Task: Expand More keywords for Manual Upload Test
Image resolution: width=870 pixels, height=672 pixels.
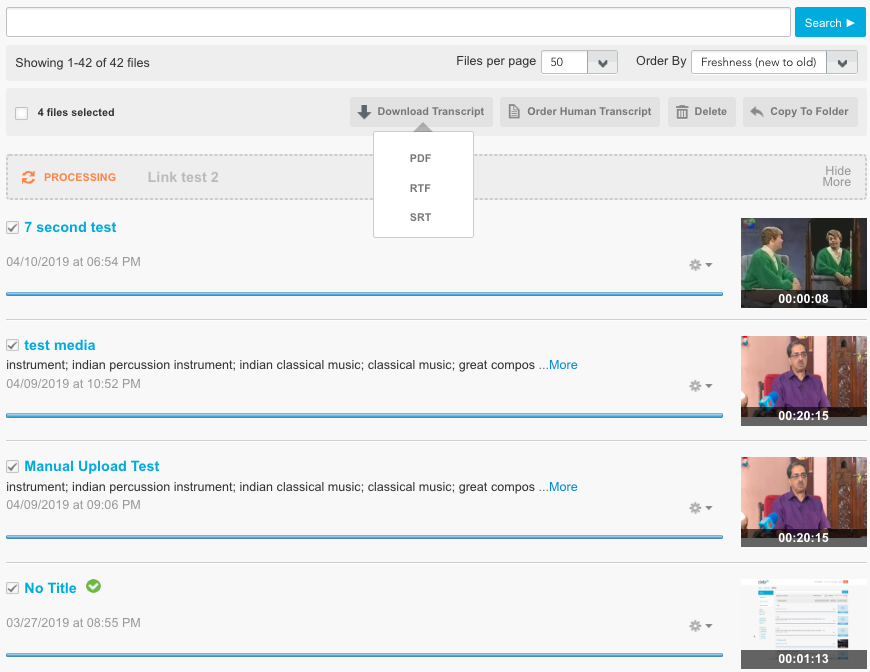Action: click(563, 487)
